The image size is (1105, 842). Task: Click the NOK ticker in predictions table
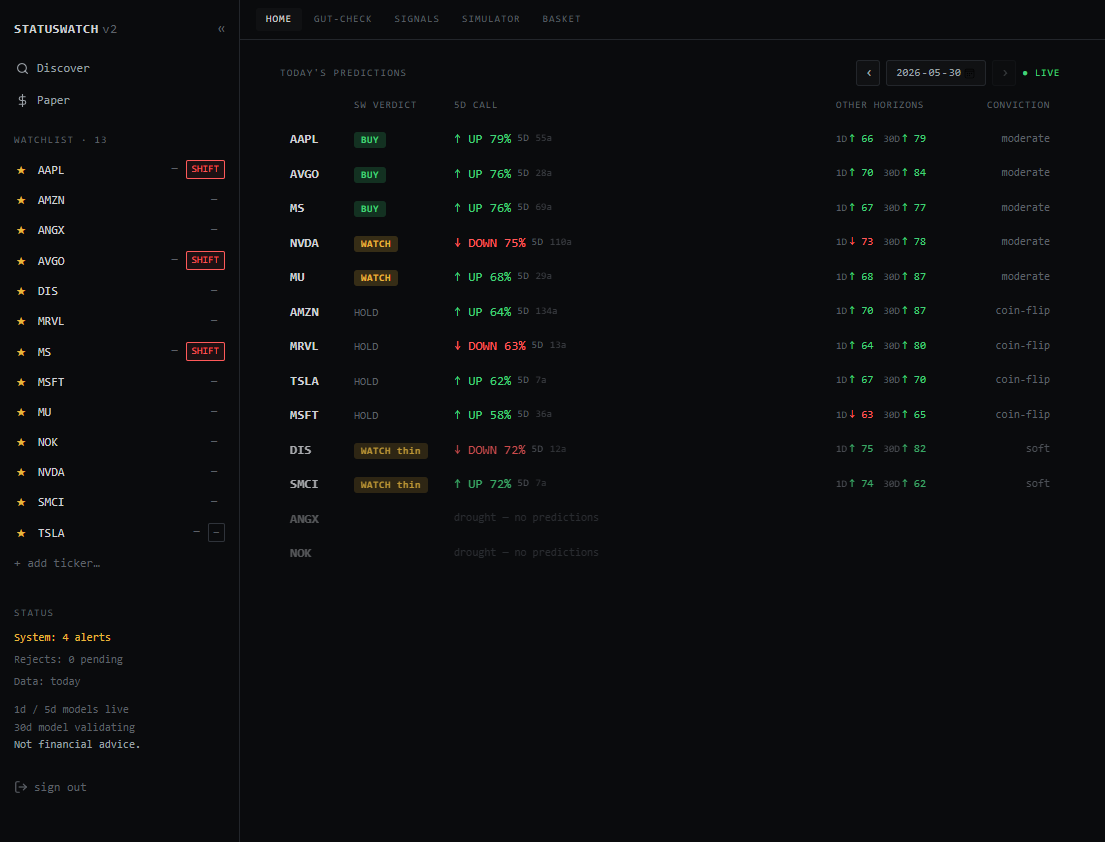300,553
